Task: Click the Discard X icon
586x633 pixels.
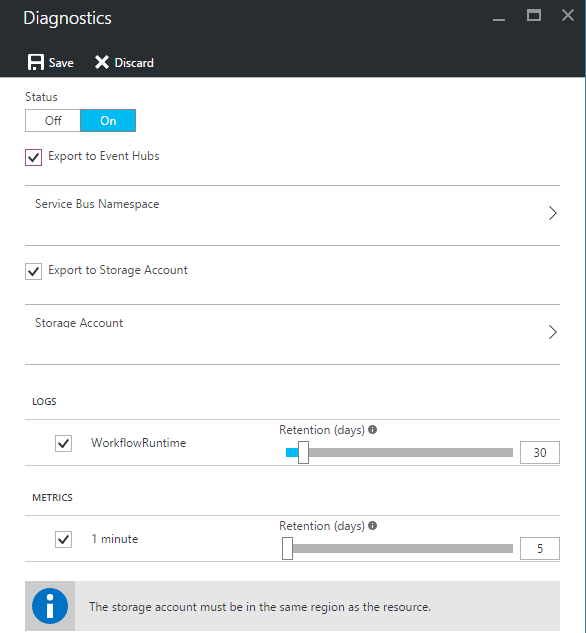Action: click(x=102, y=62)
